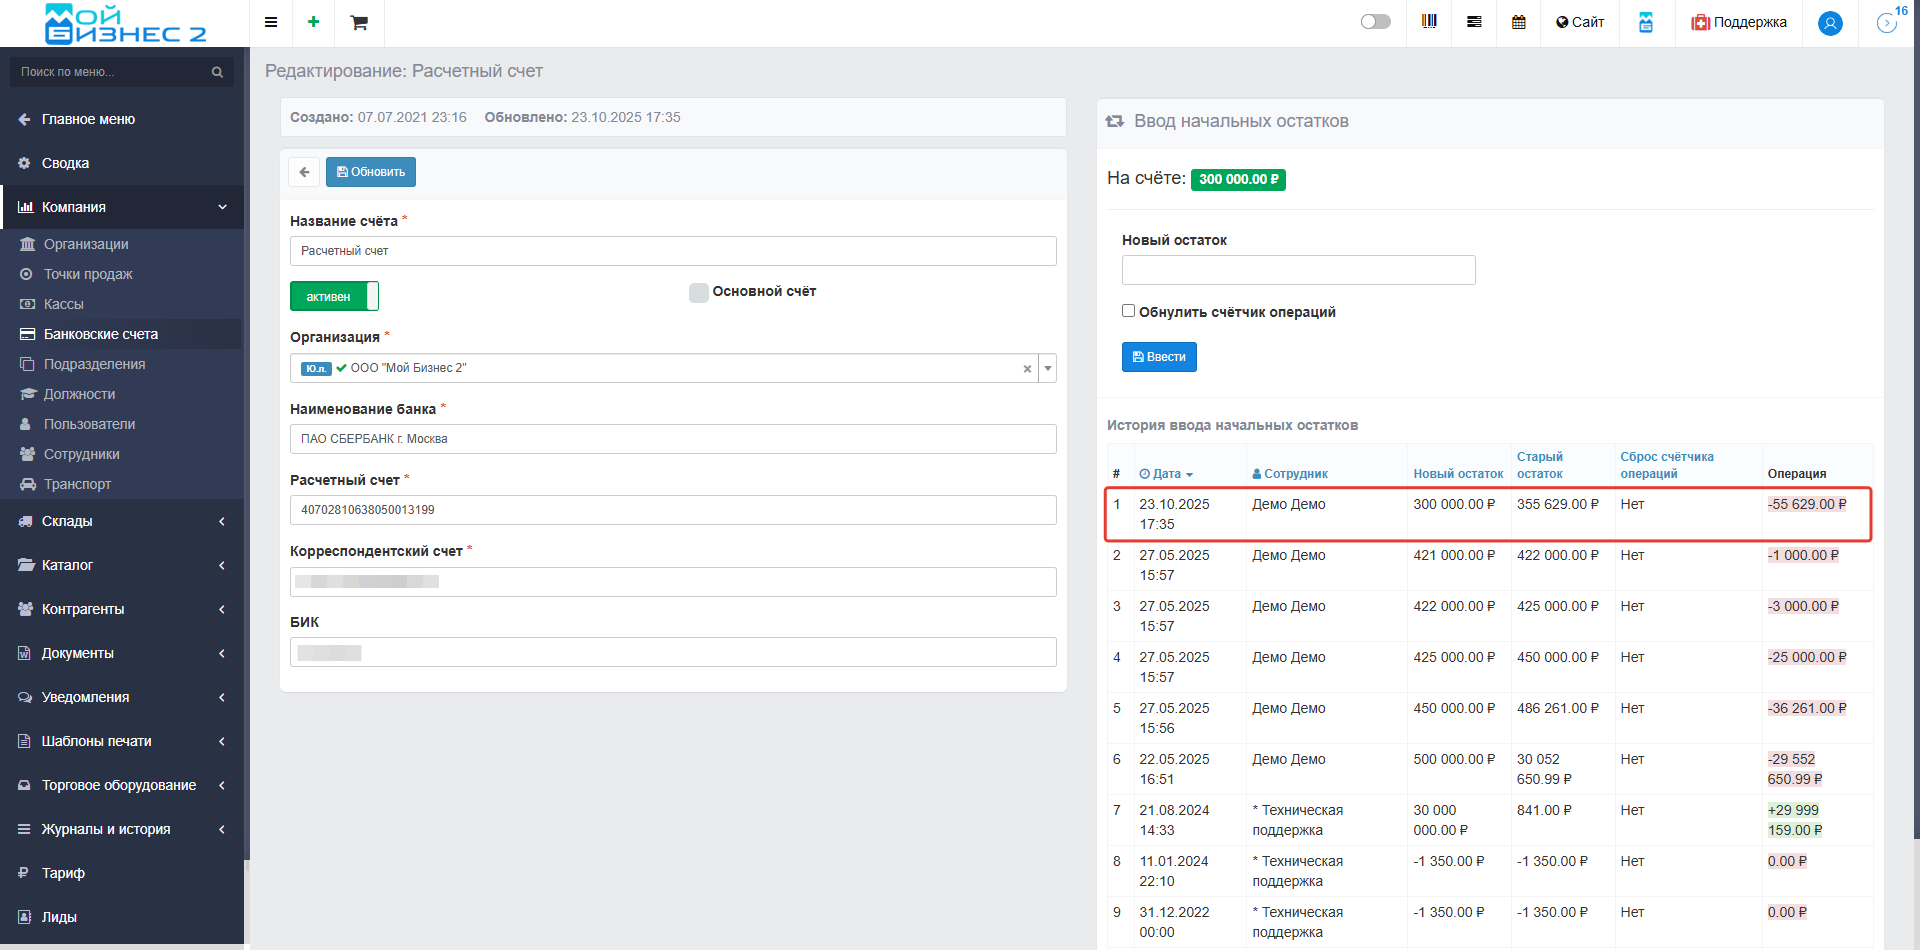Select Кассы in the sidebar menu

pyautogui.click(x=64, y=304)
